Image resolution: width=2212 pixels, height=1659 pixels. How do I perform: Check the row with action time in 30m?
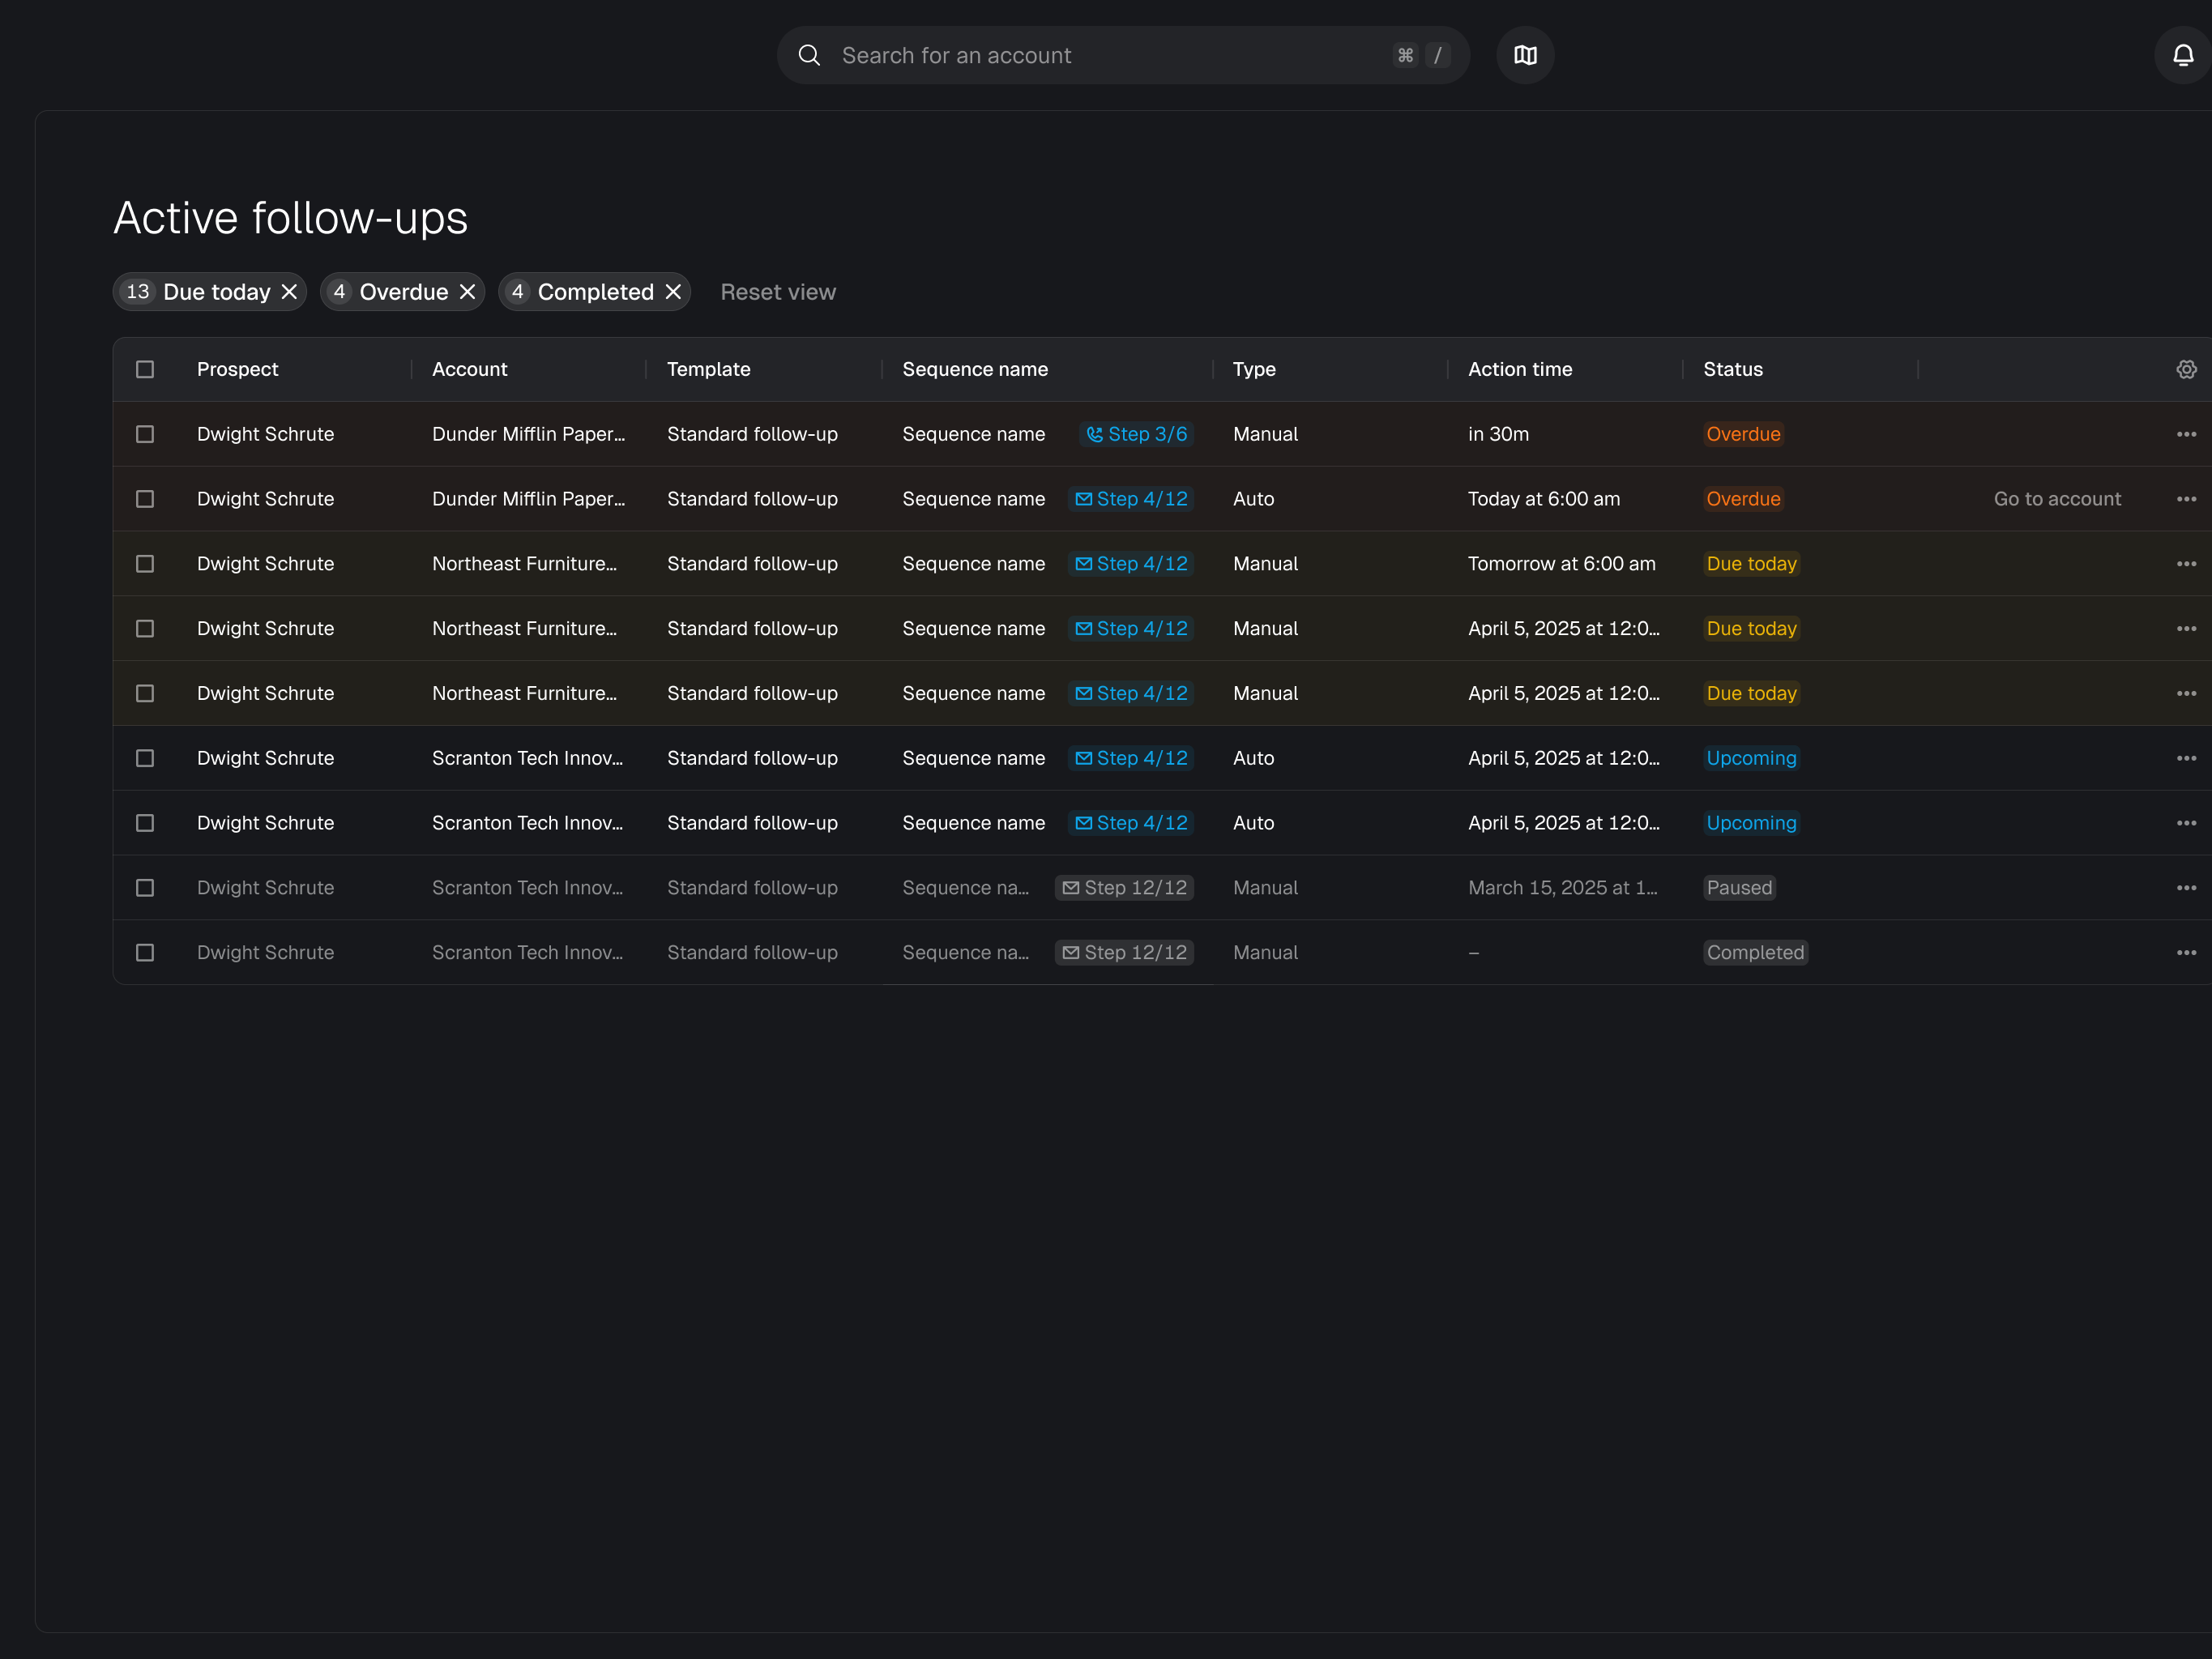145,434
